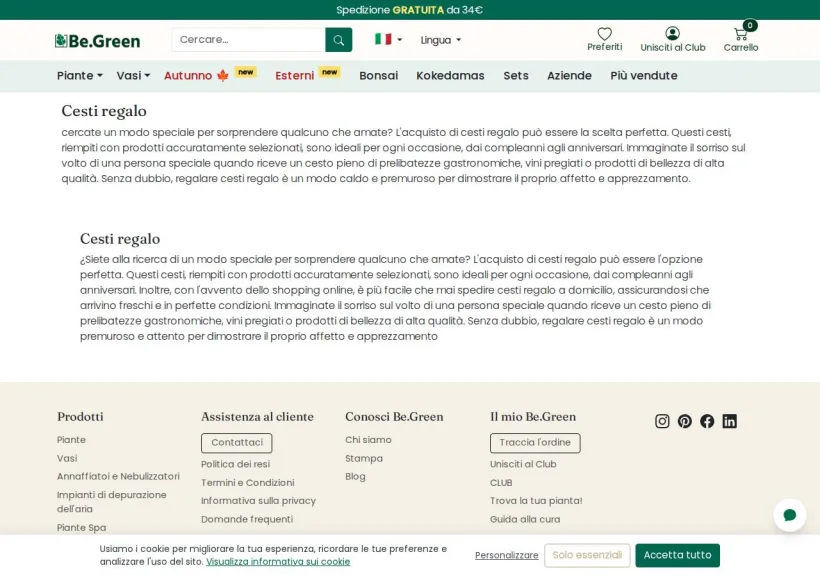This screenshot has height=577, width=820.
Task: Open the Sets category
Action: click(x=516, y=75)
